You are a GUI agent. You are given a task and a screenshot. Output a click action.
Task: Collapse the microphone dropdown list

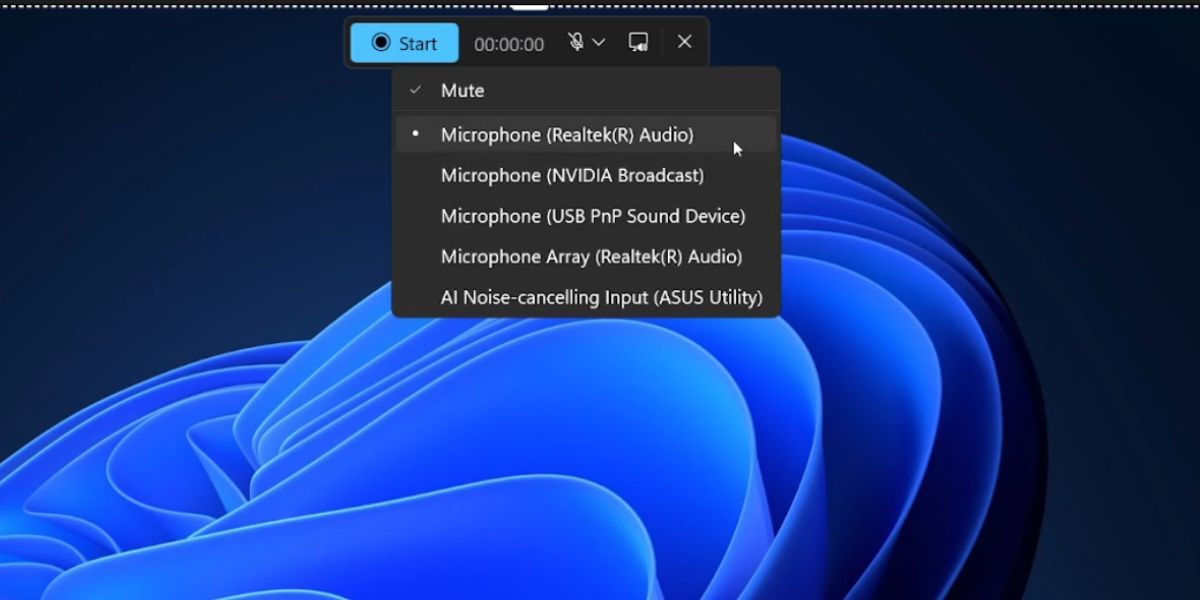pos(597,42)
